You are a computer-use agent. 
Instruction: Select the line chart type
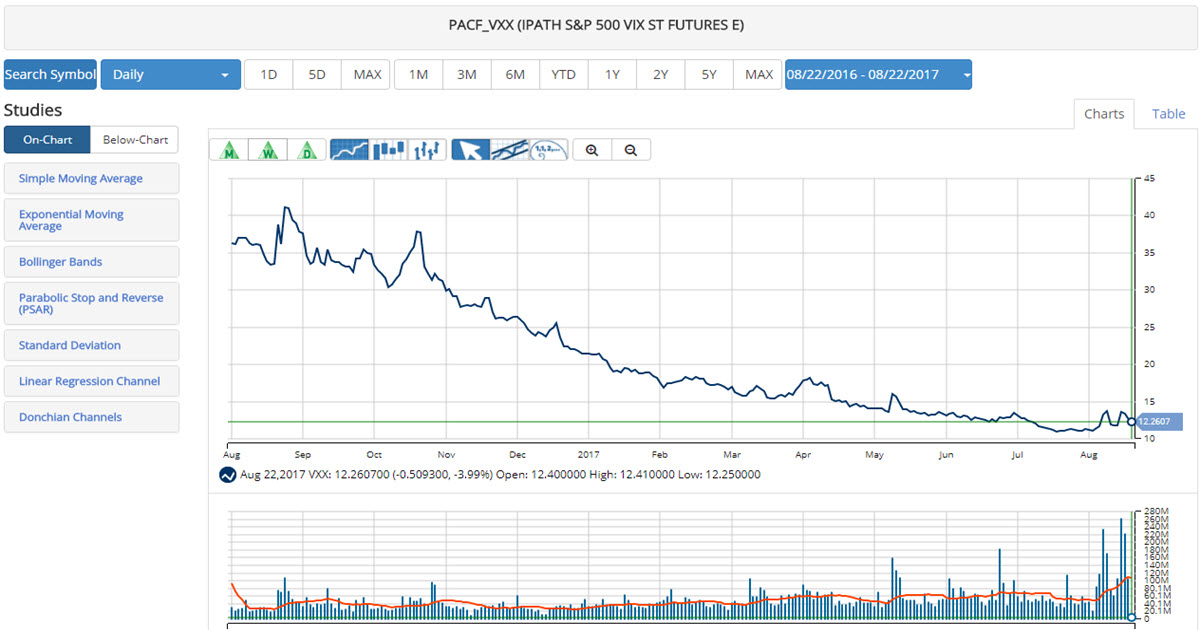(350, 150)
